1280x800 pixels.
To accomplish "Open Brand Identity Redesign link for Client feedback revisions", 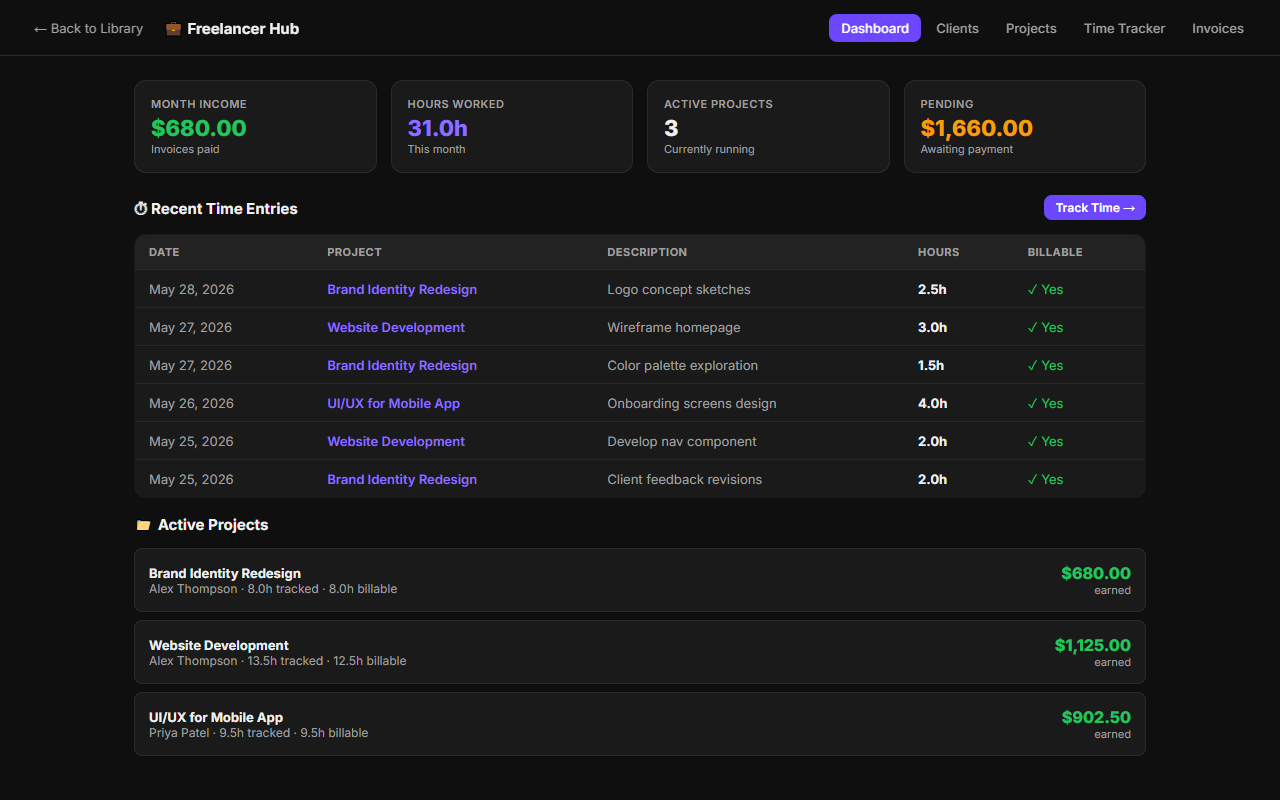I will pos(402,479).
